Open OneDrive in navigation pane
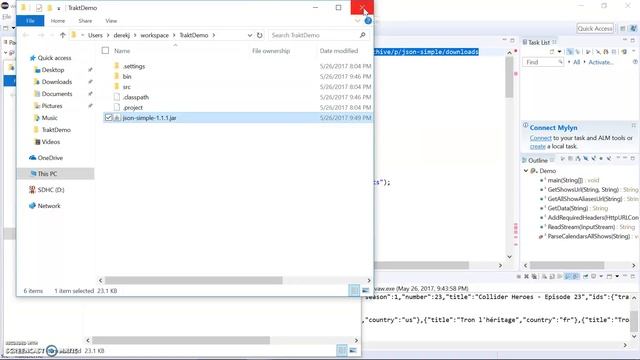640x360 pixels. point(50,158)
